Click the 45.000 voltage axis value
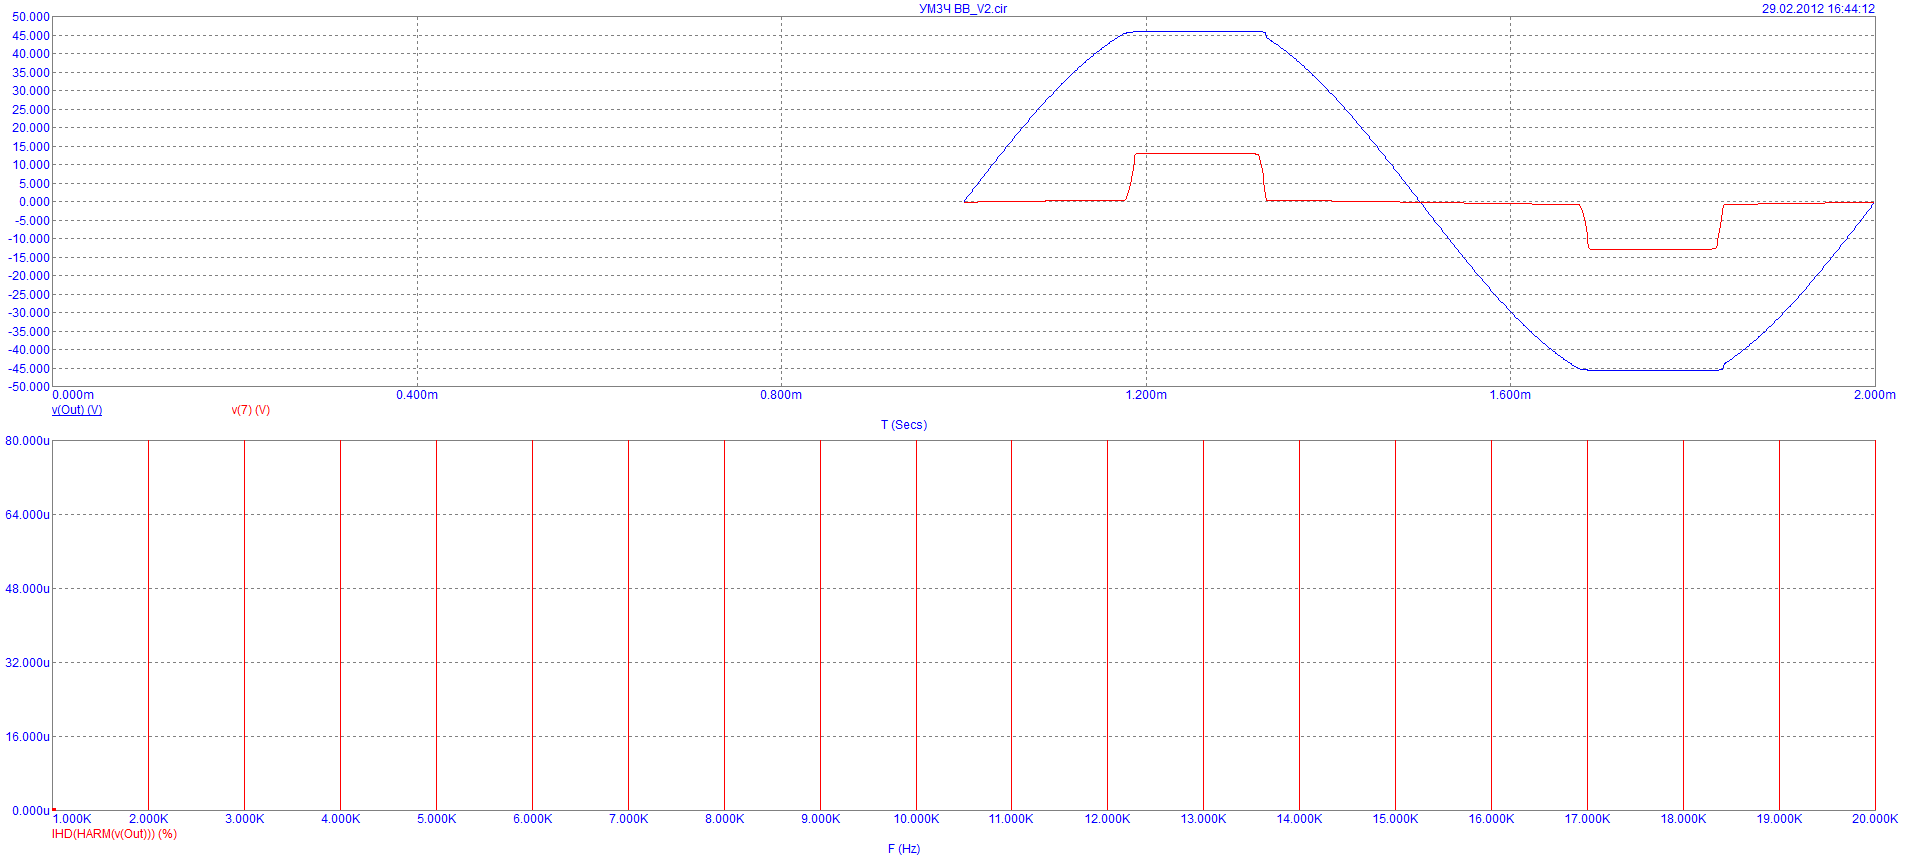This screenshot has width=1907, height=862. 31,36
